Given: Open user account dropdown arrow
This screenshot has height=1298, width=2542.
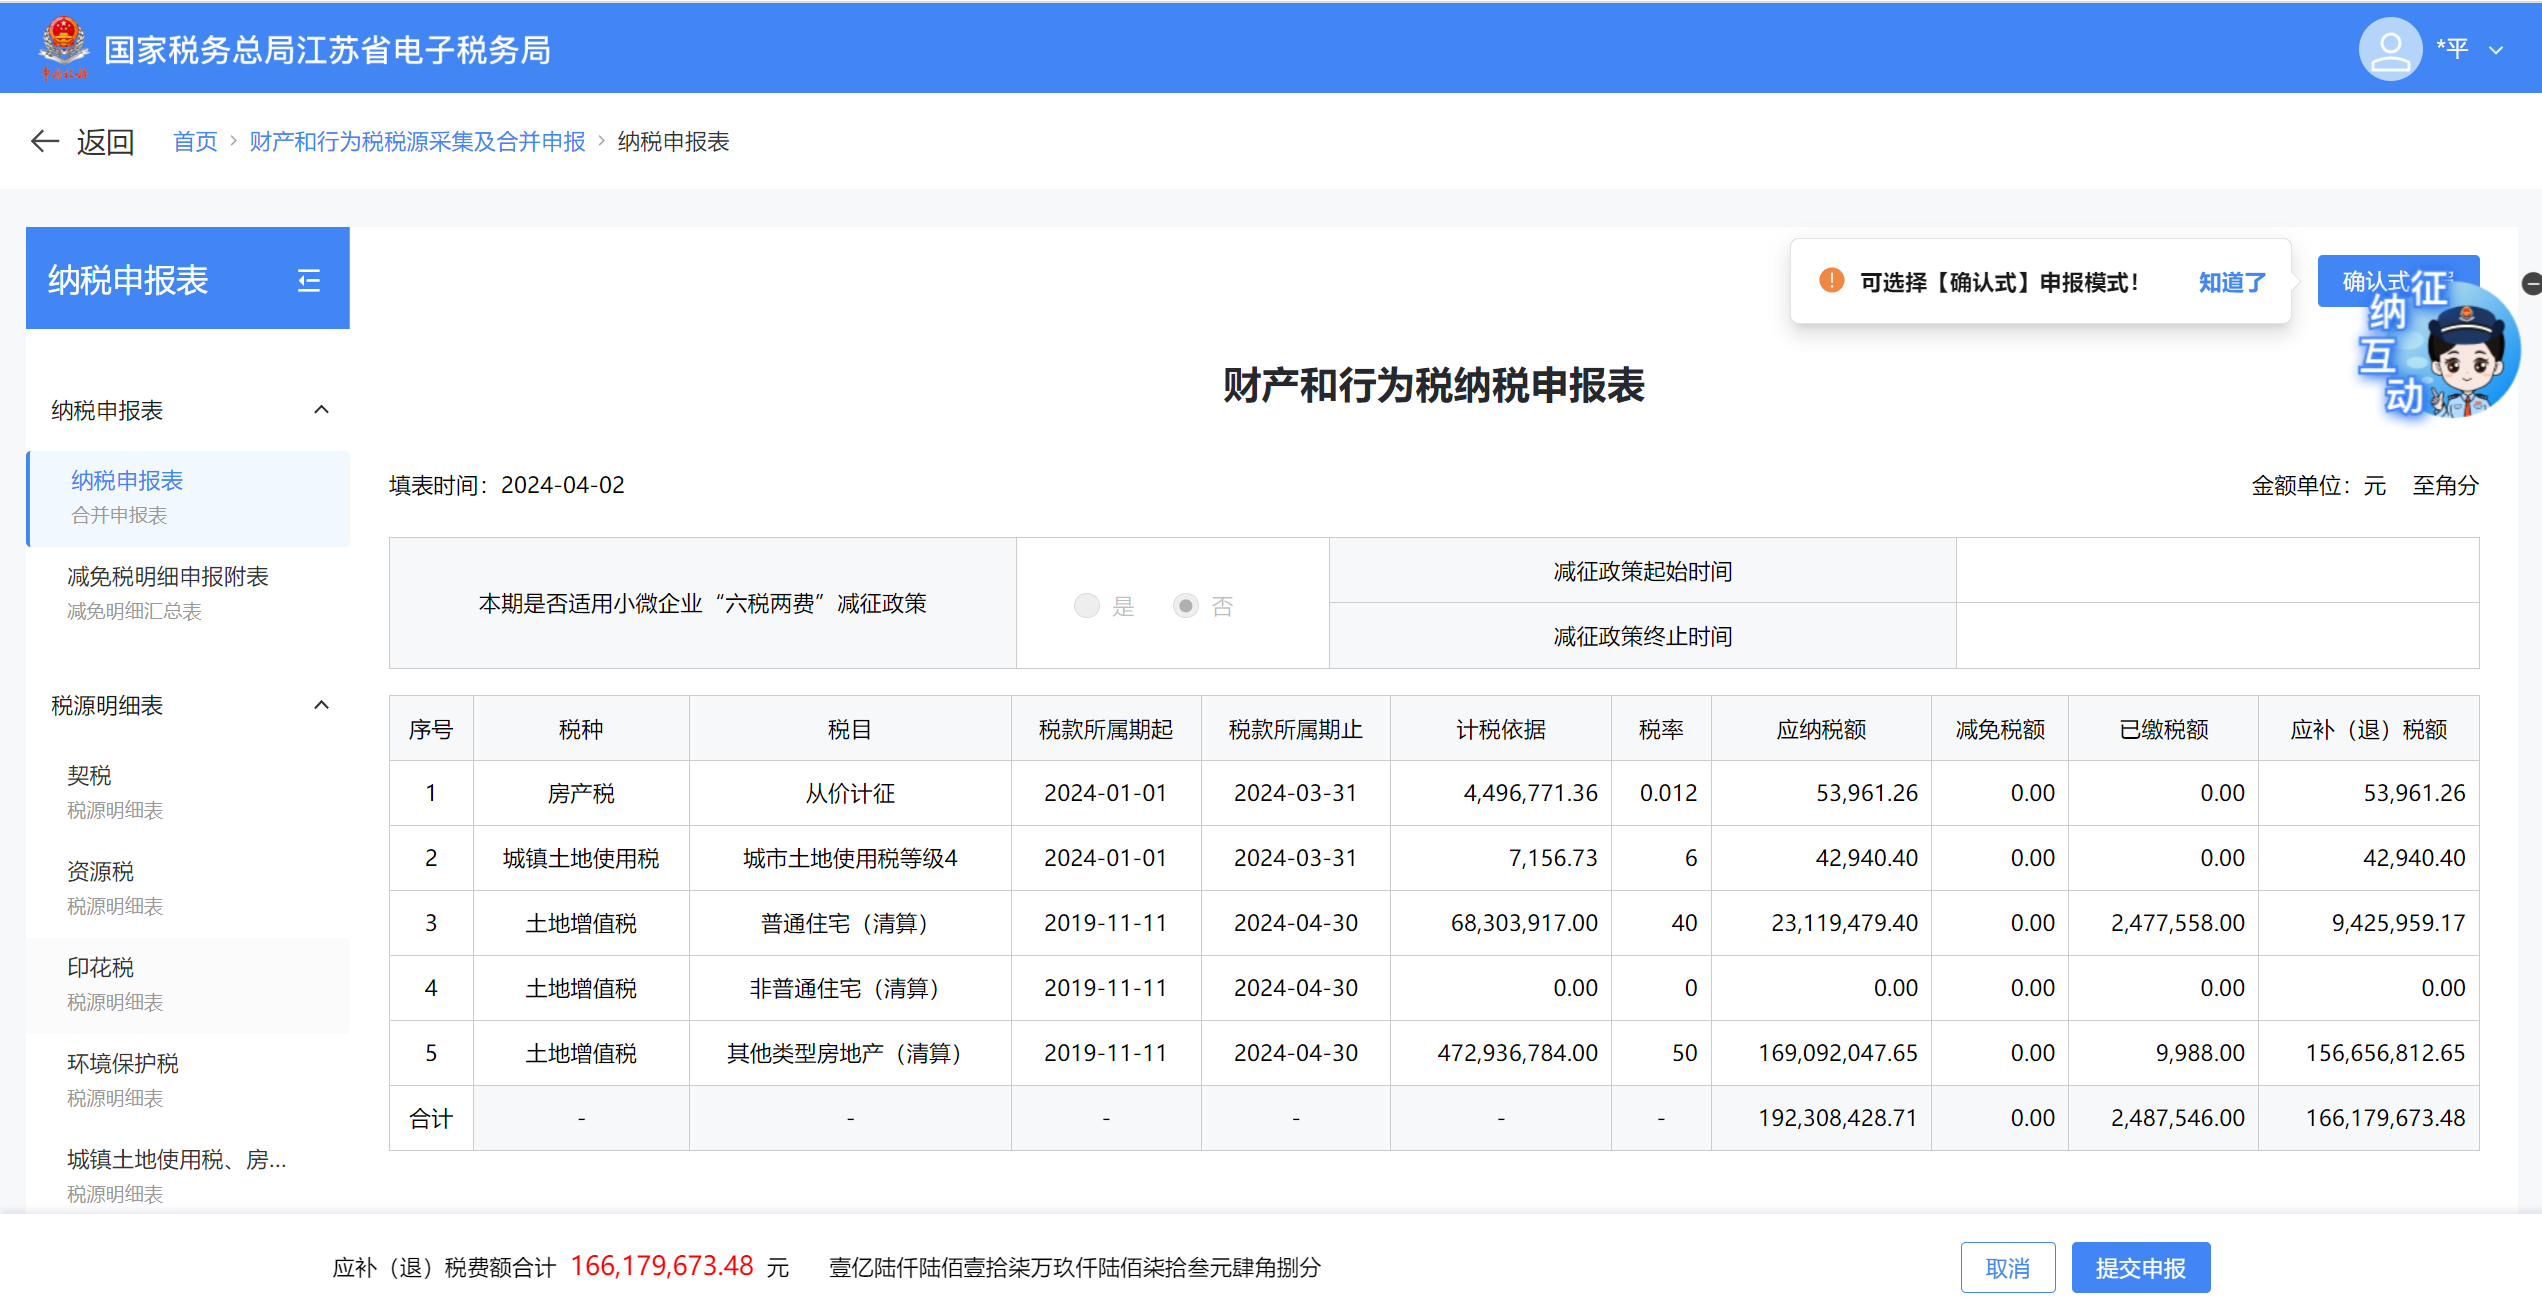Looking at the screenshot, I should pos(2496,50).
